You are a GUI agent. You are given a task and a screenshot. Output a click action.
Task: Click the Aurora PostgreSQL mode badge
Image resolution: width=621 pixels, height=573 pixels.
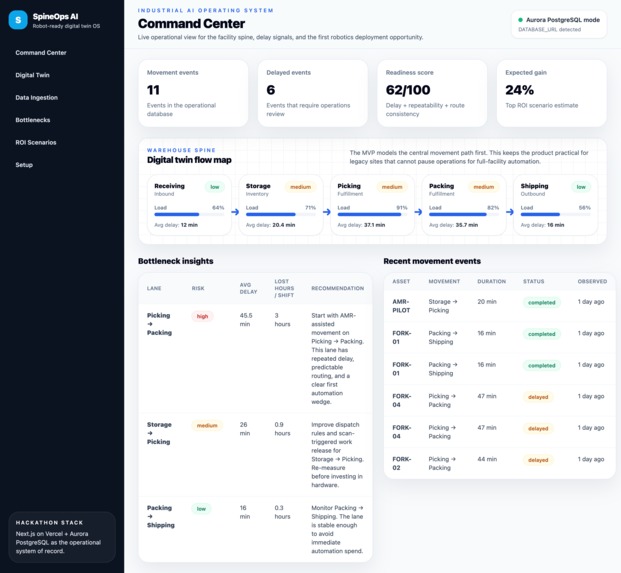coord(559,24)
